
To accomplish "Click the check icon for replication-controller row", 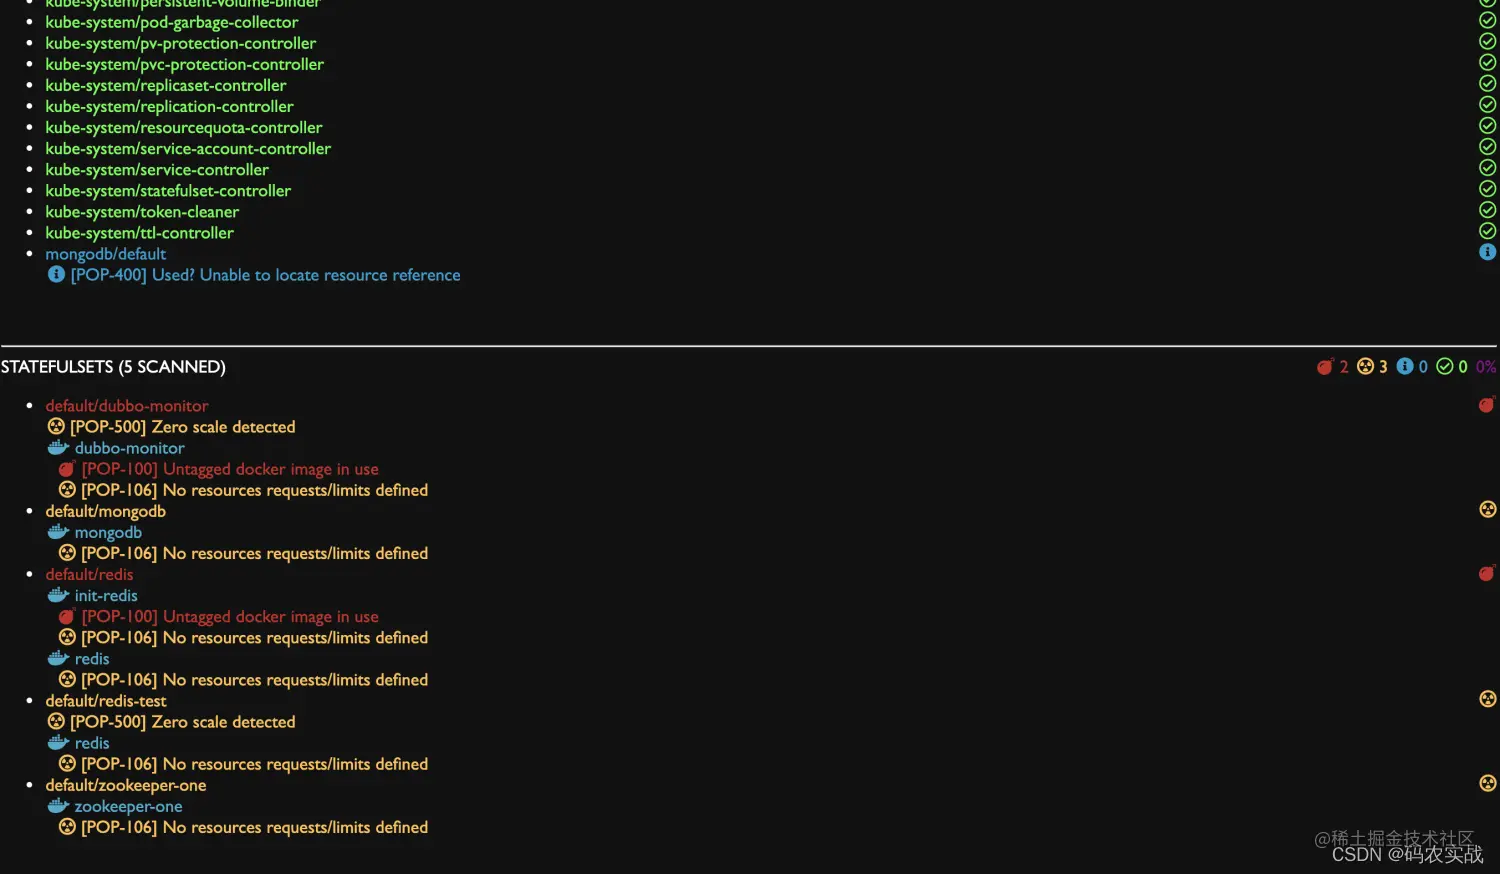I will (1487, 104).
